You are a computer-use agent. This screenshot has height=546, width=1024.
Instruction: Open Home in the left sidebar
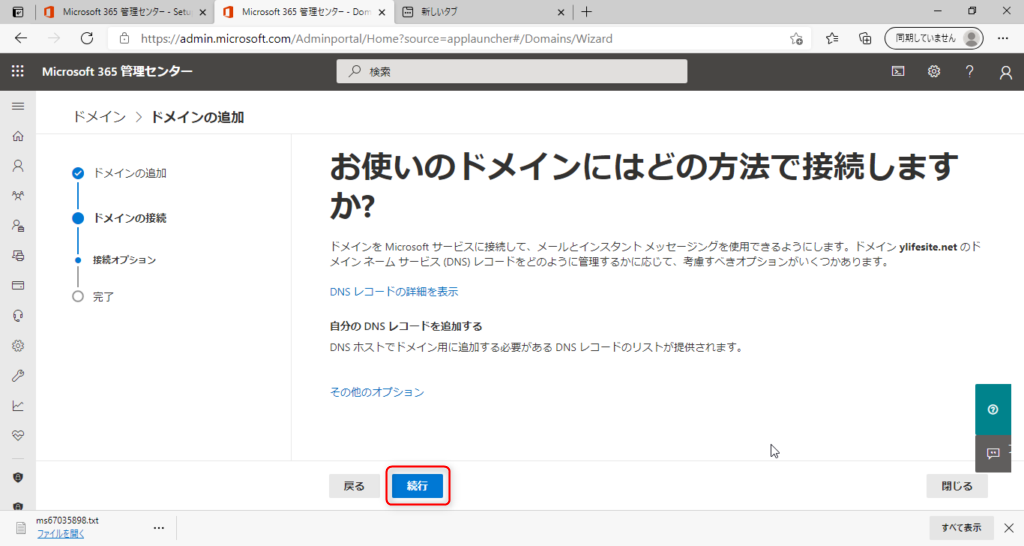coord(18,136)
